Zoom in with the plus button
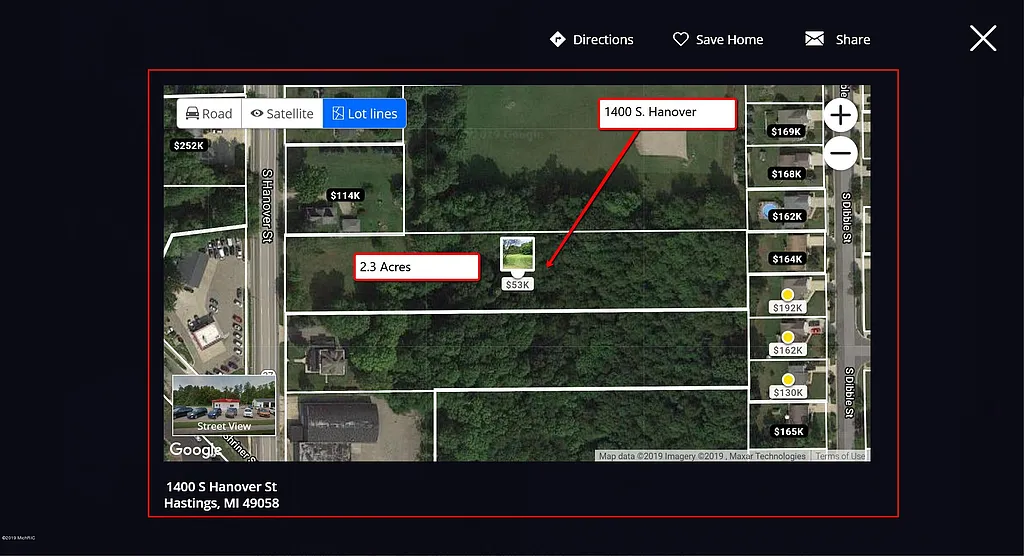Screen dimensions: 1024x556 (x=841, y=115)
